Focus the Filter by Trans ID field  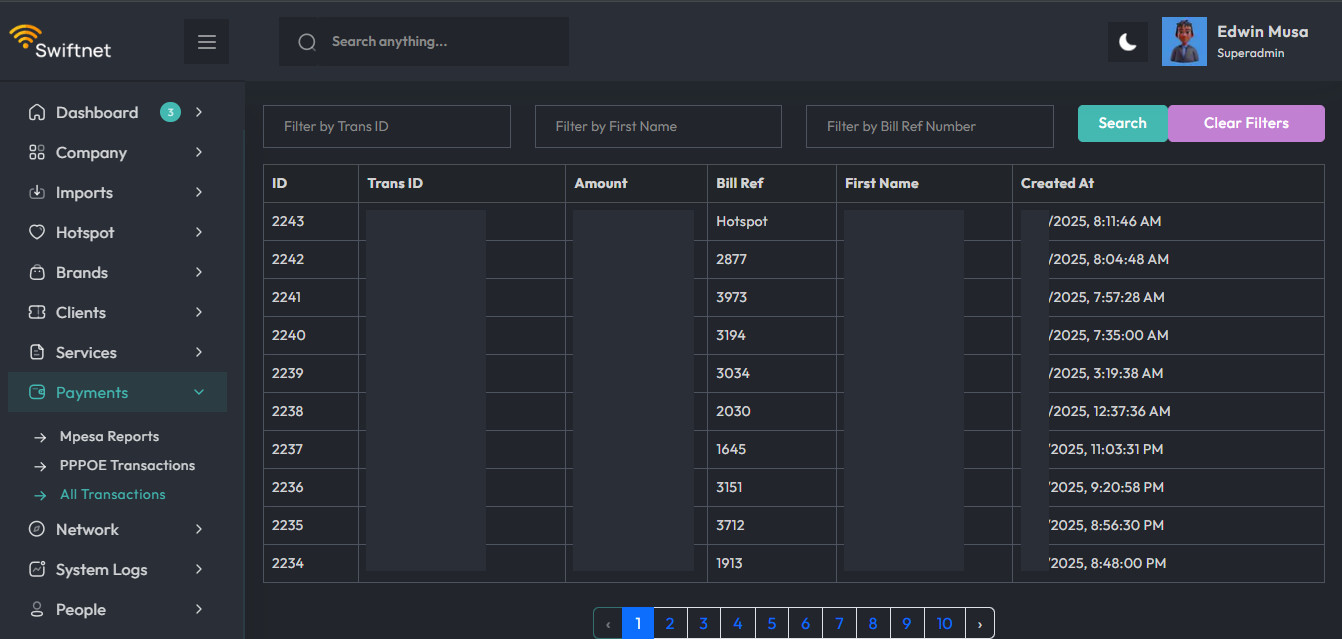(x=386, y=126)
